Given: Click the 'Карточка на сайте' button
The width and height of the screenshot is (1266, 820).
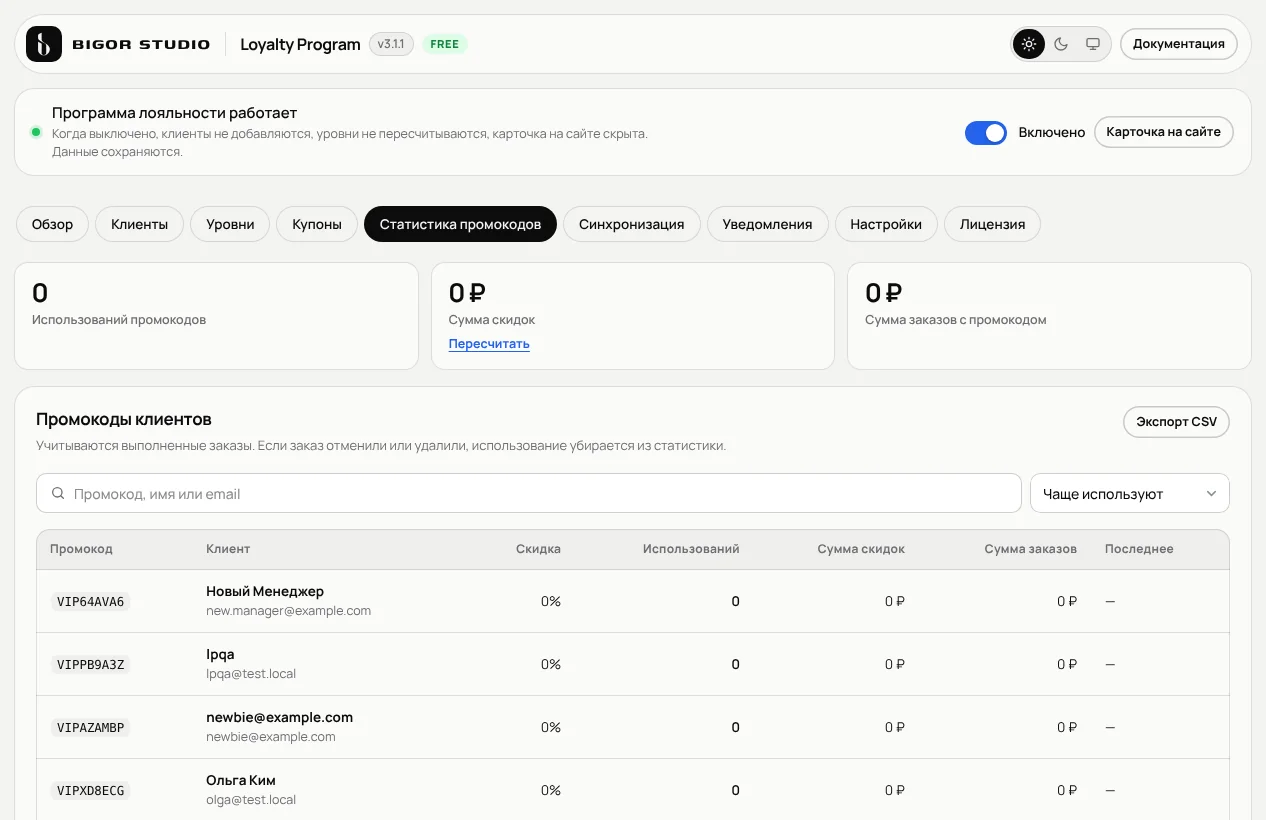Looking at the screenshot, I should 1164,132.
